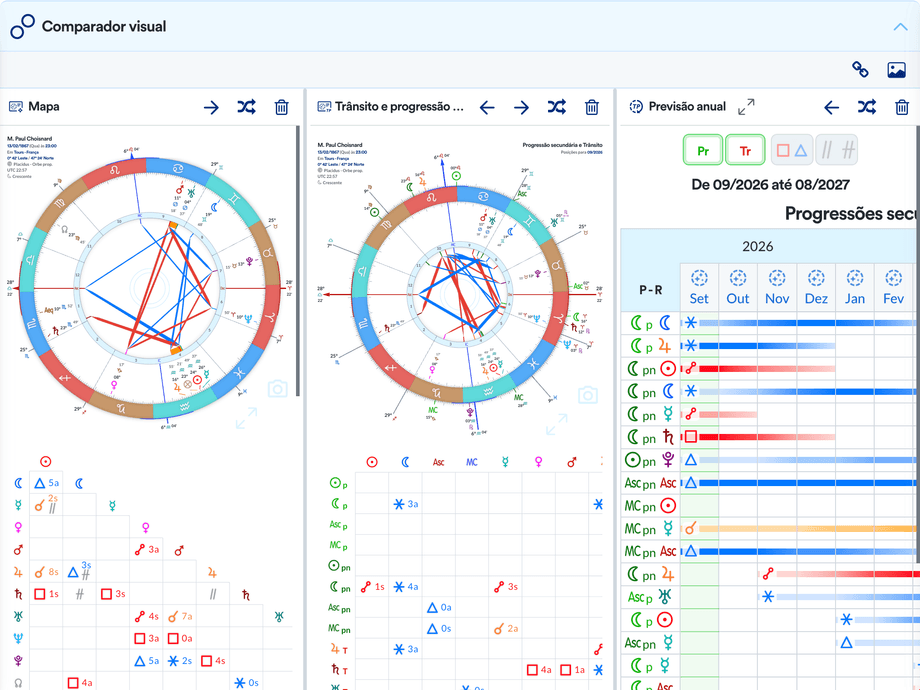Expand the Mapa chart wheel view
The image size is (920, 690).
[x=246, y=418]
